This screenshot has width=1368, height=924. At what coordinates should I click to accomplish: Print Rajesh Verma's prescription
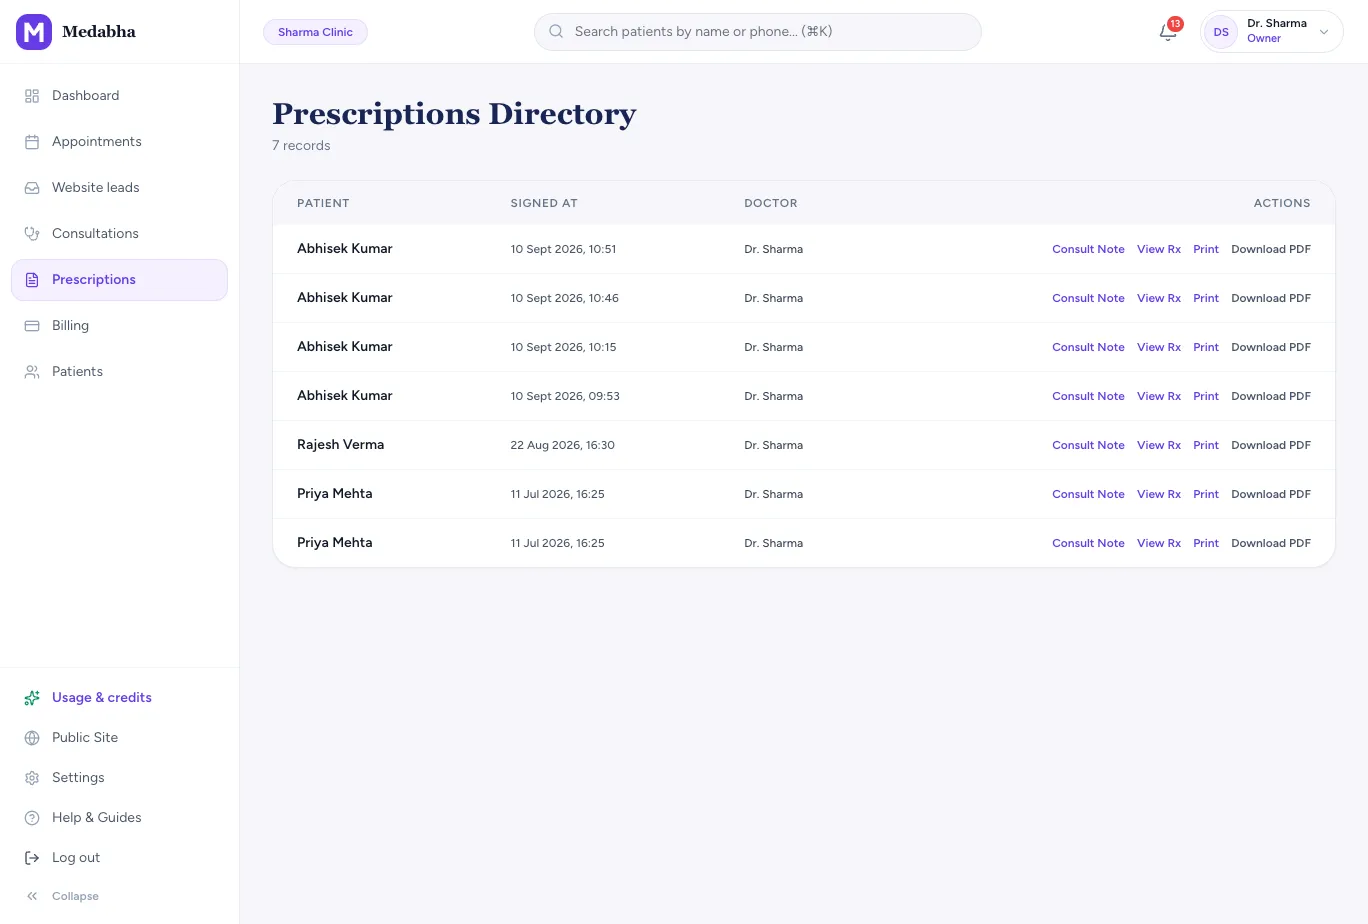1206,445
